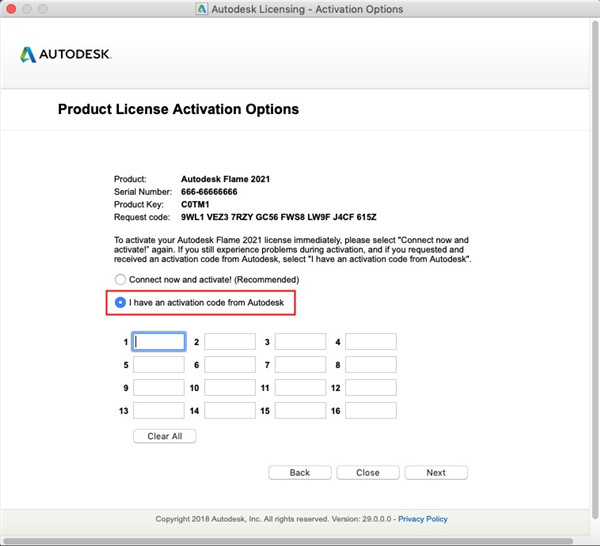This screenshot has width=600, height=546.
Task: Click the red close window button
Action: click(x=10, y=10)
